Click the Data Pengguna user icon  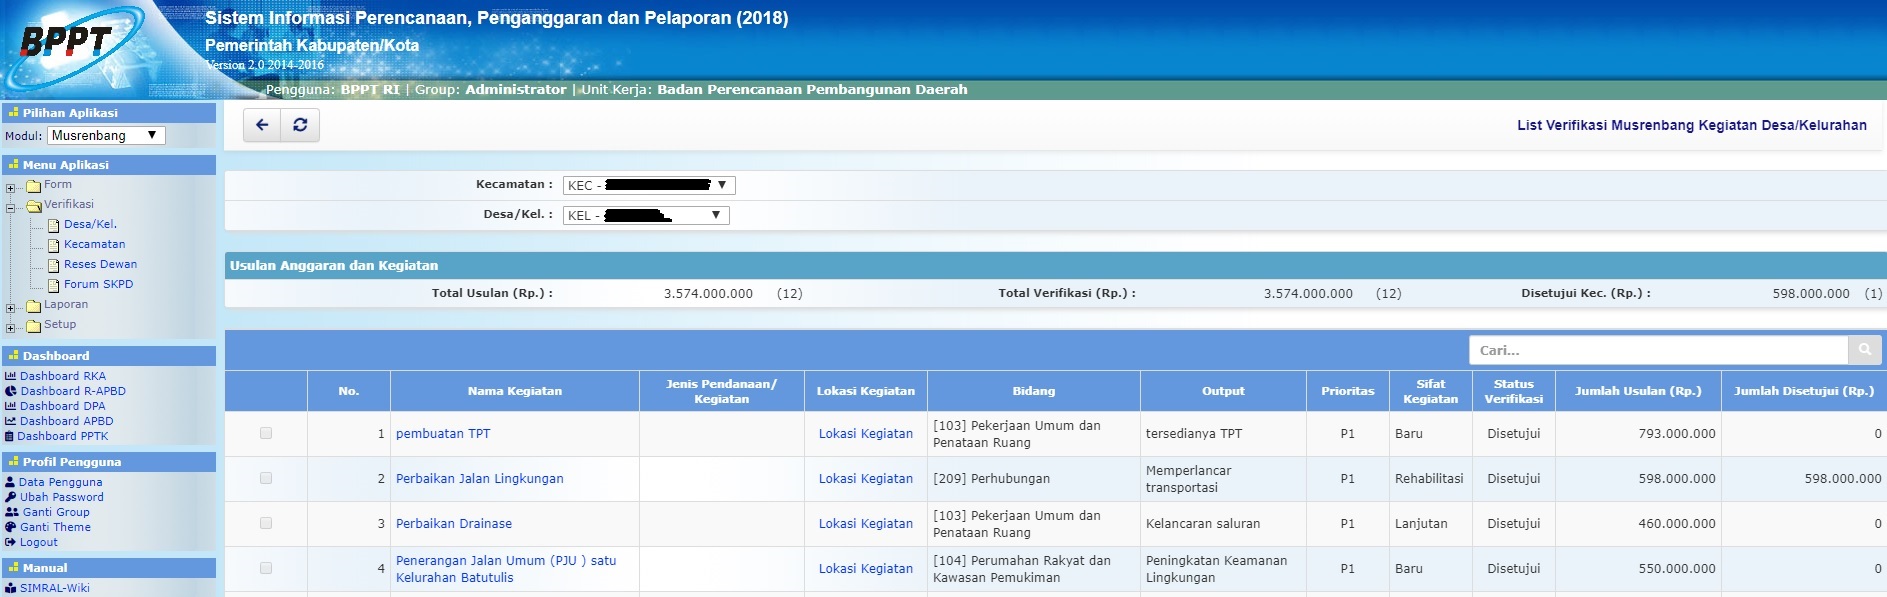[x=10, y=482]
